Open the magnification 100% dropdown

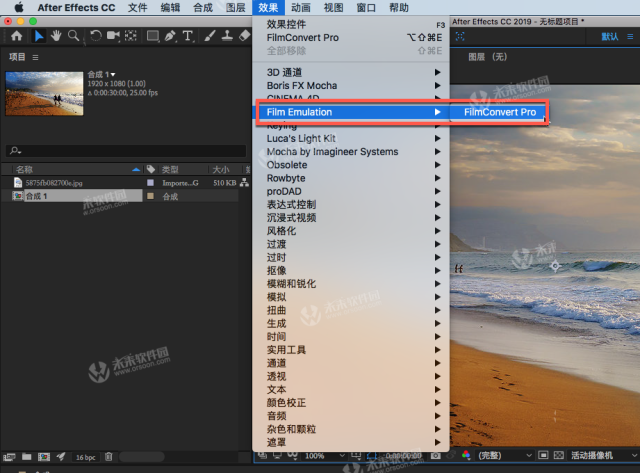point(324,455)
